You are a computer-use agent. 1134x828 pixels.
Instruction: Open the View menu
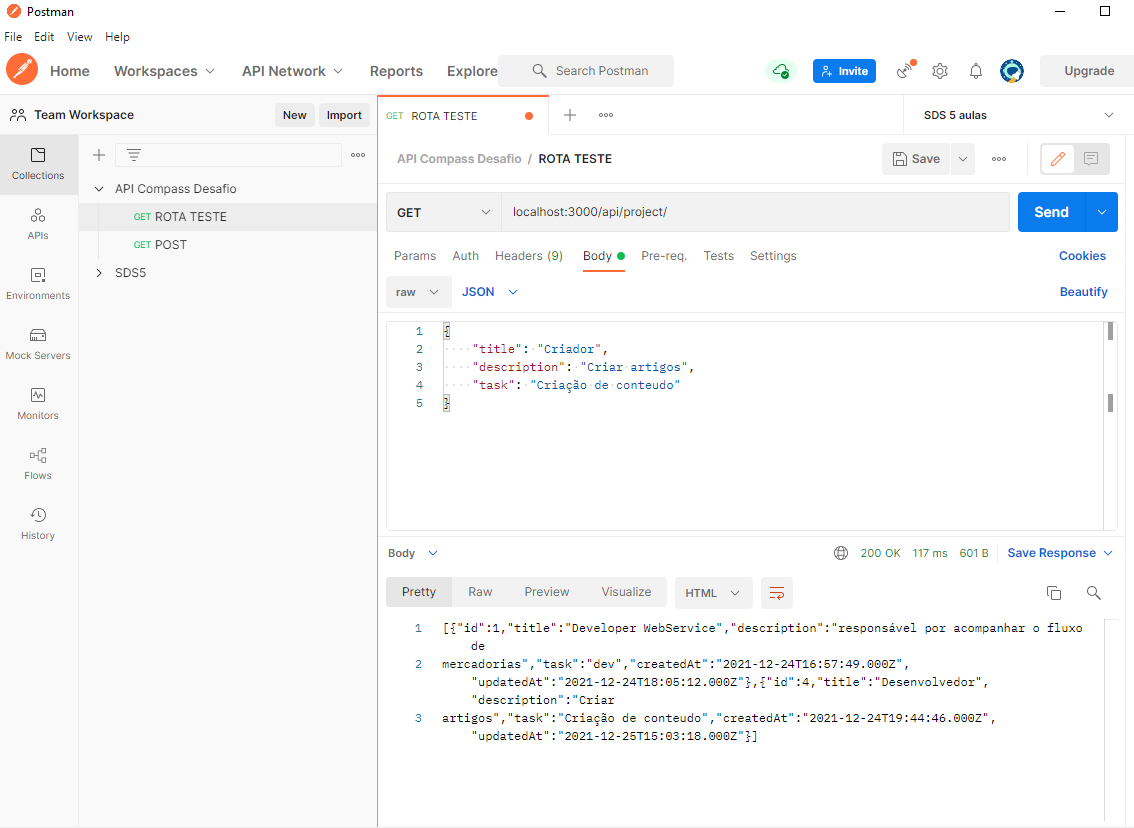[x=79, y=36]
